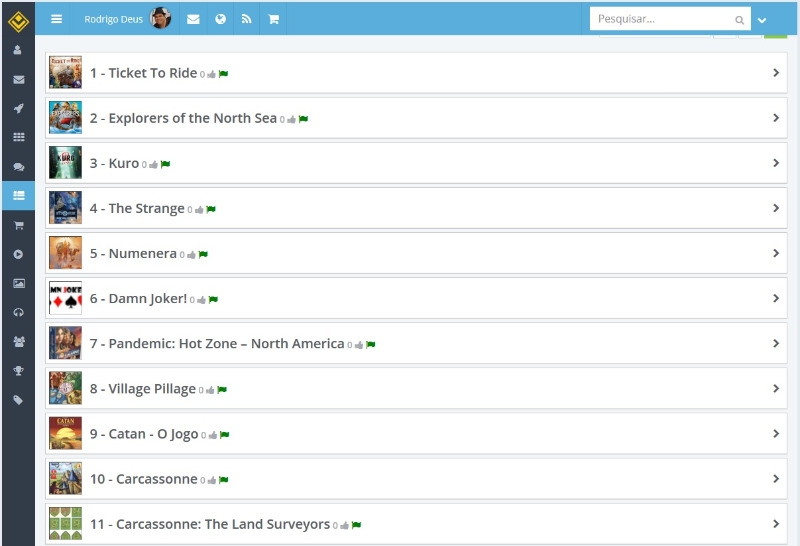800x546 pixels.
Task: Click the Rodrigo Deus username link
Action: coord(113,19)
